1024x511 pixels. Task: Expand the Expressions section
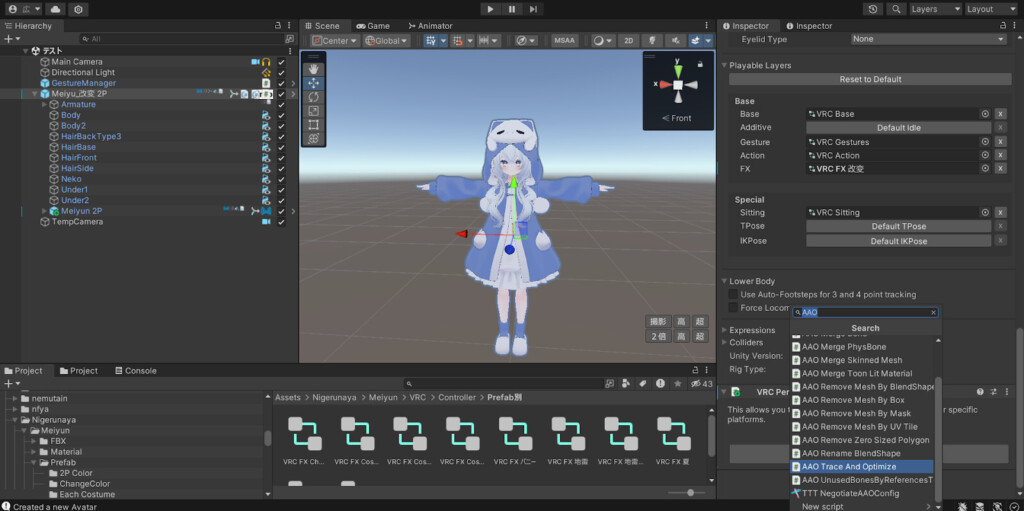724,330
